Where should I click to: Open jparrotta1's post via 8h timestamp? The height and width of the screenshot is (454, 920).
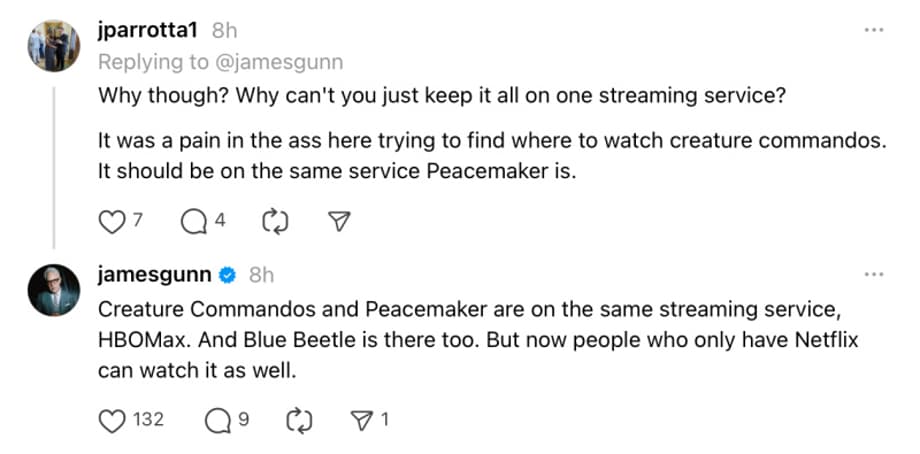coord(225,31)
